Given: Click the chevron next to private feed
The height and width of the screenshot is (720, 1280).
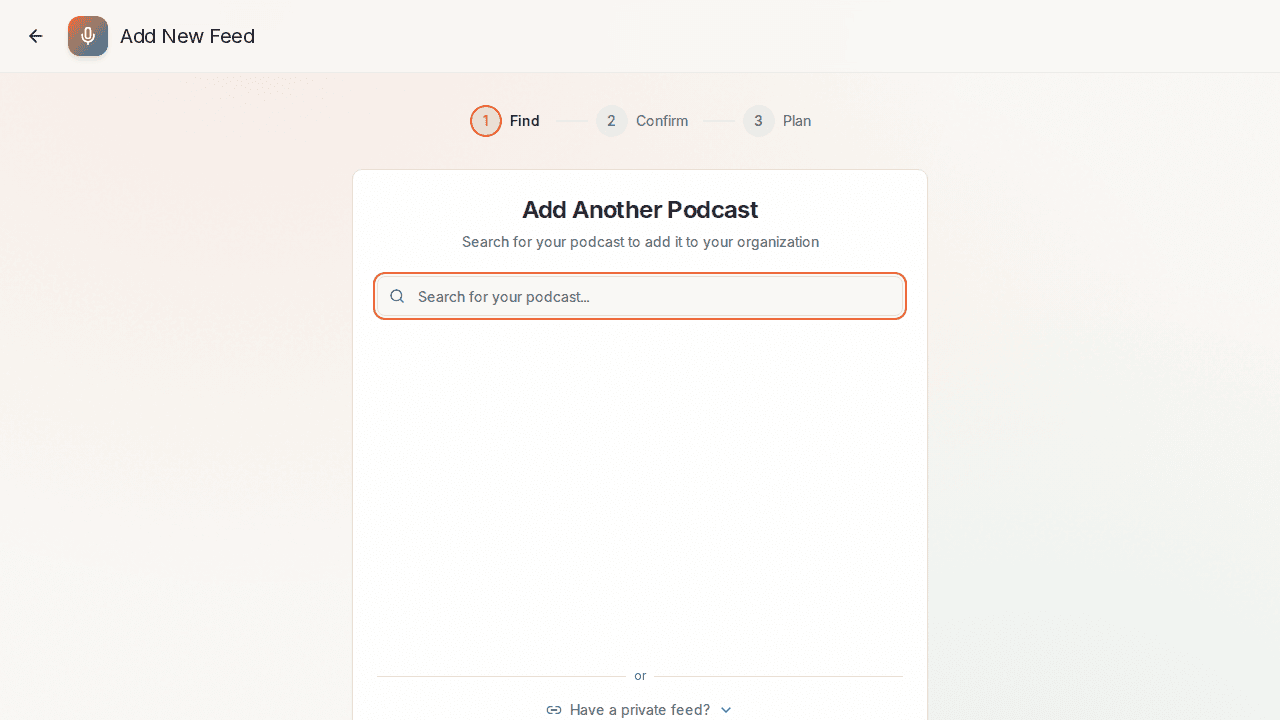Looking at the screenshot, I should pos(726,709).
